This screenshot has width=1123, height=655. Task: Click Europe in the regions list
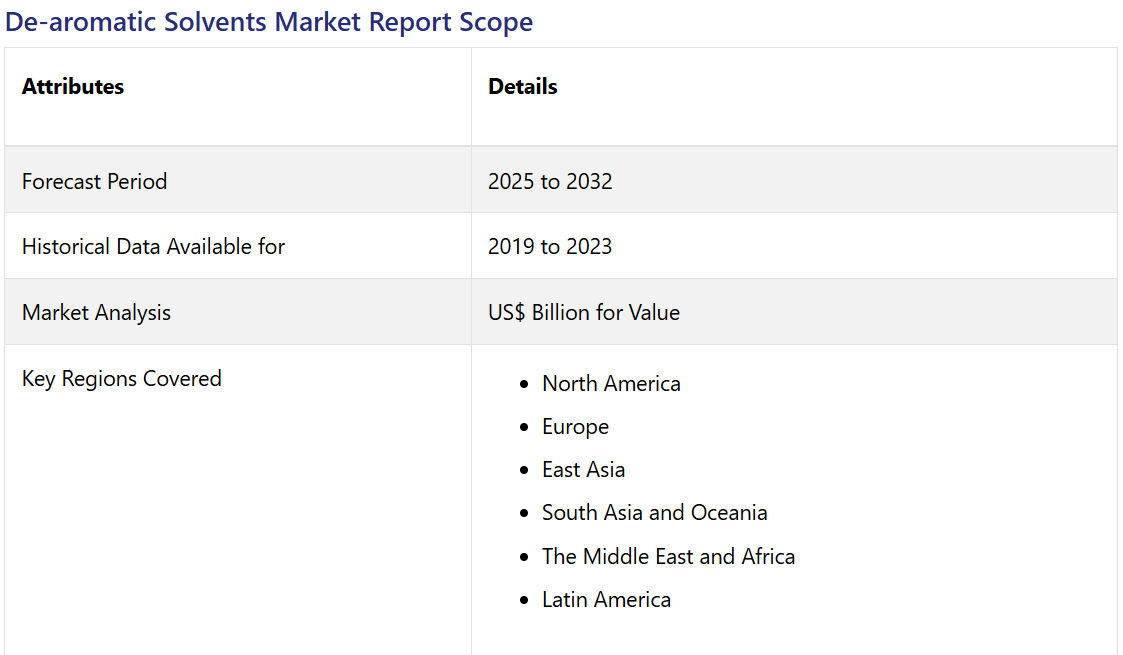click(x=575, y=427)
